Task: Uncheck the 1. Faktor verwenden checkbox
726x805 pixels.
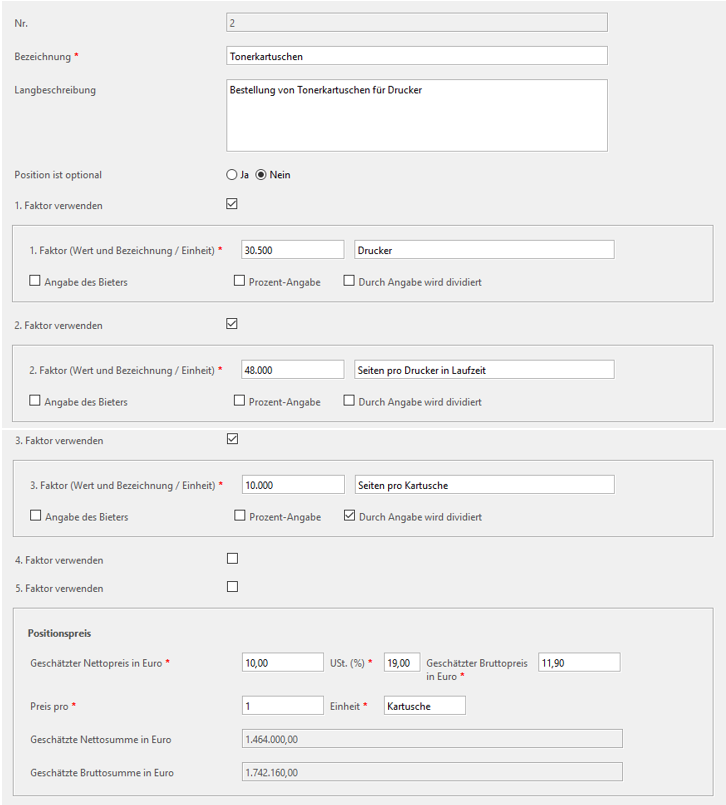Action: coord(232,204)
